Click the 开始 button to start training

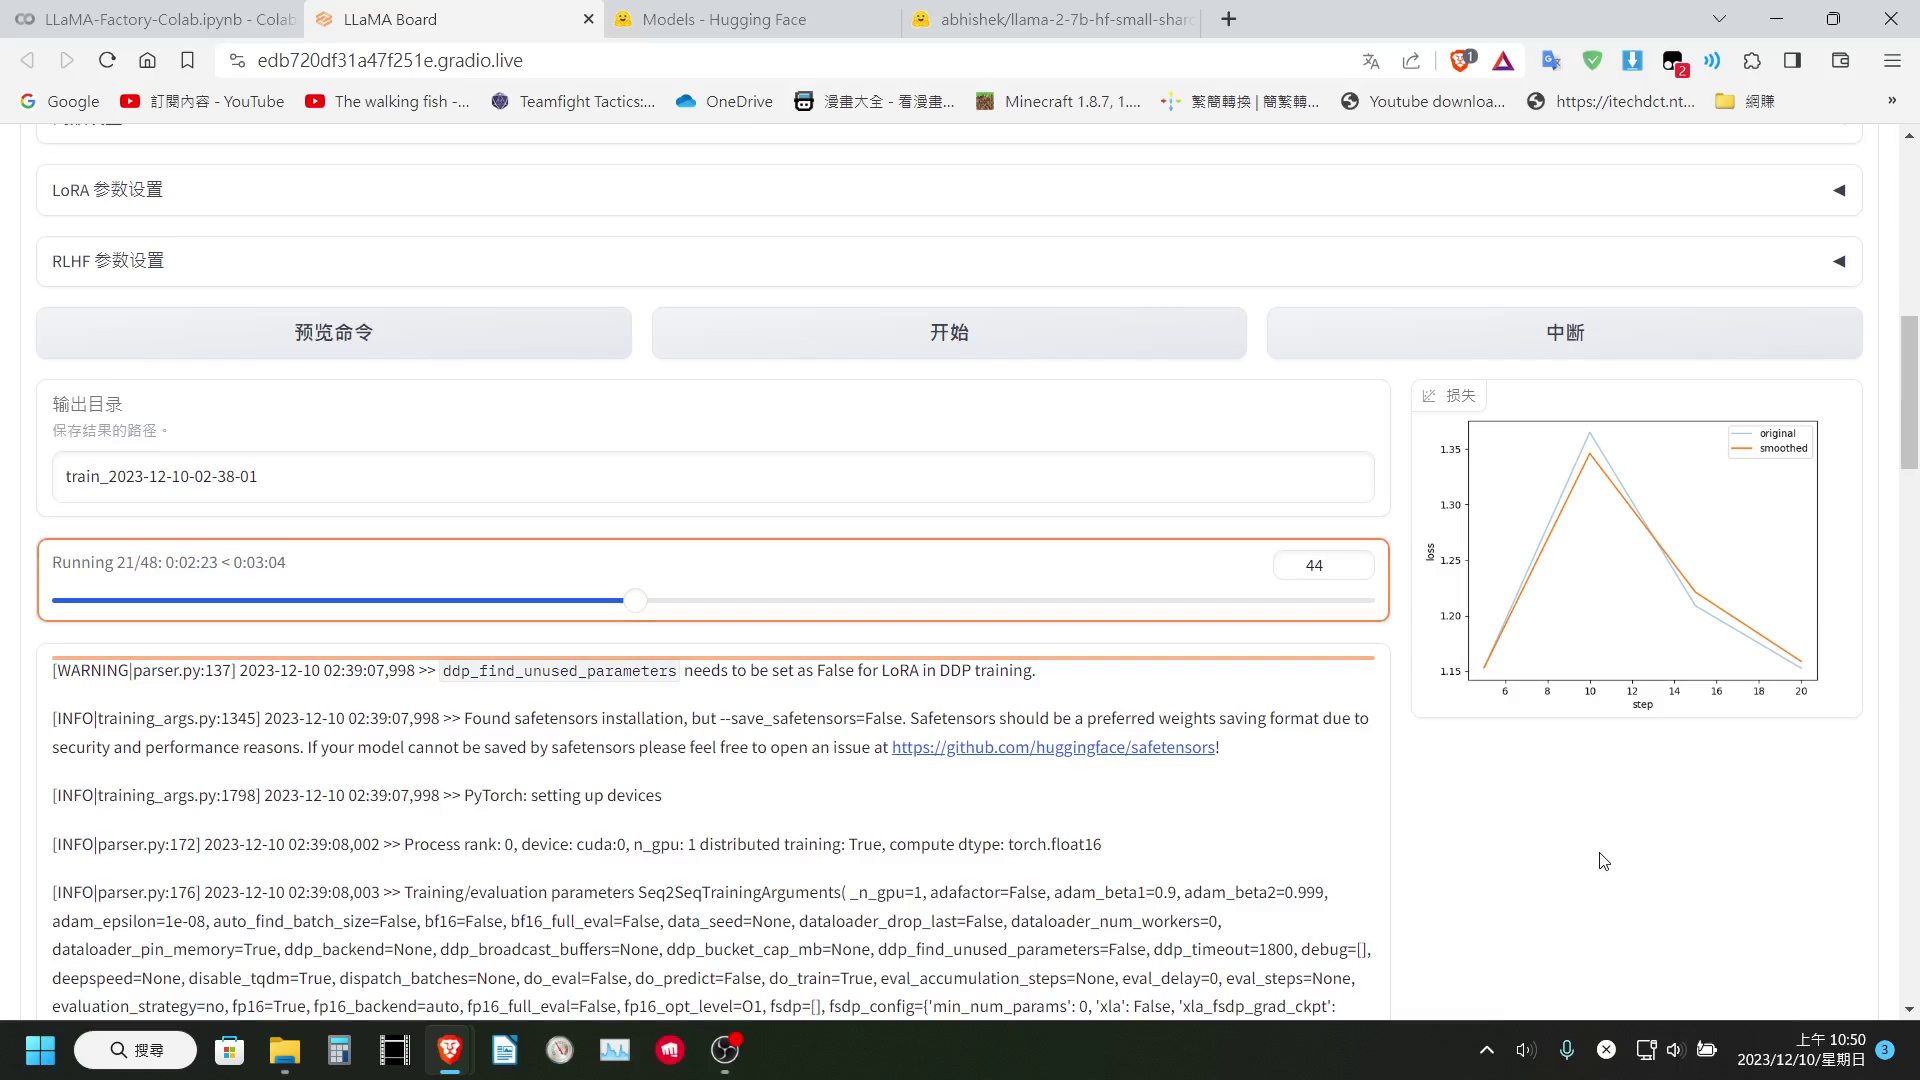click(x=949, y=332)
